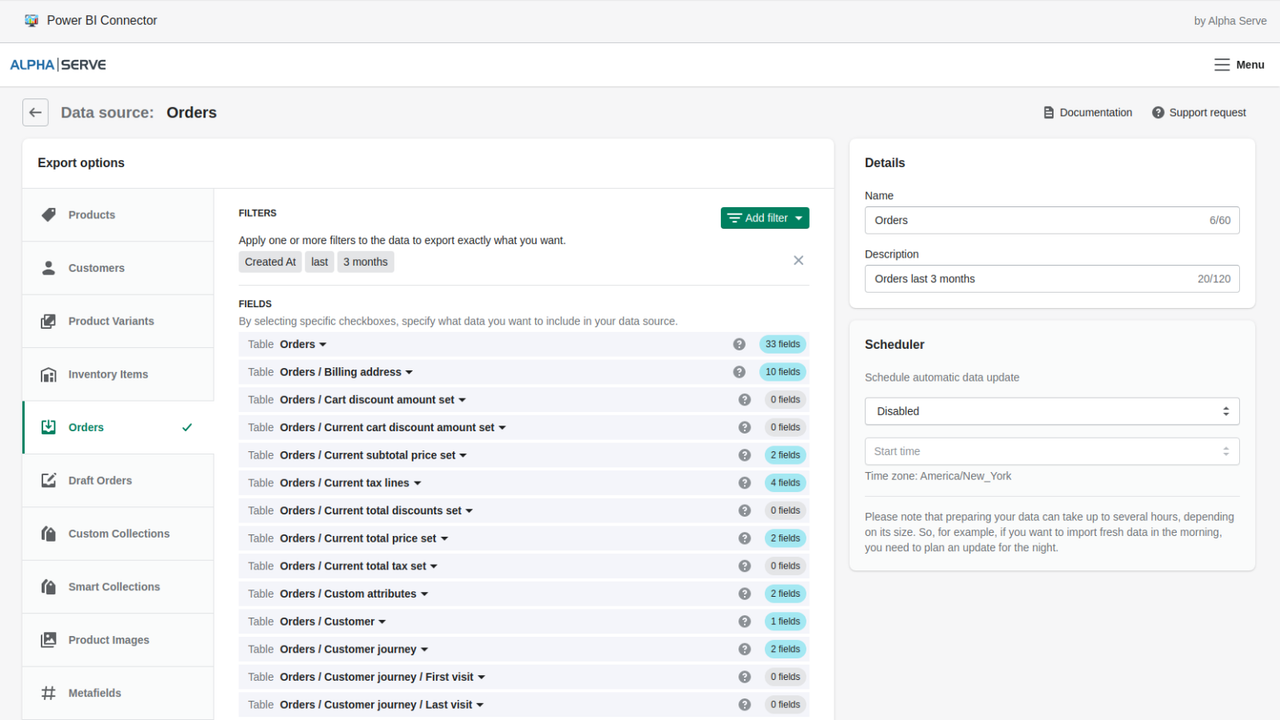The image size is (1280, 720).
Task: Click the Description input field
Action: pos(1052,279)
